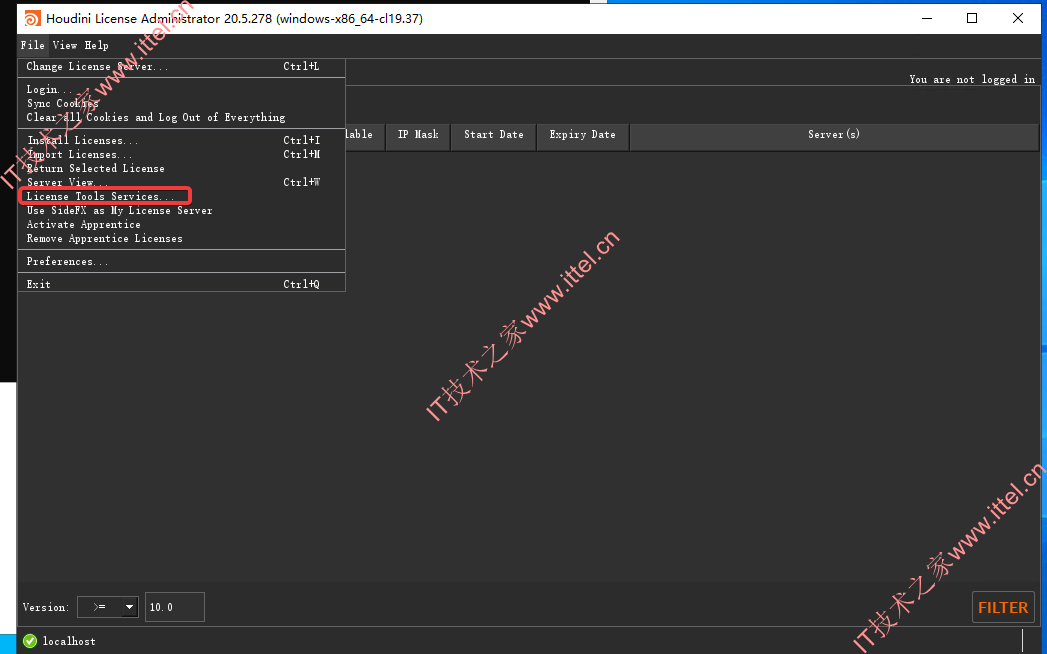The height and width of the screenshot is (654, 1047).
Task: Choose Use SideFX as My License Server
Action: coord(181,210)
